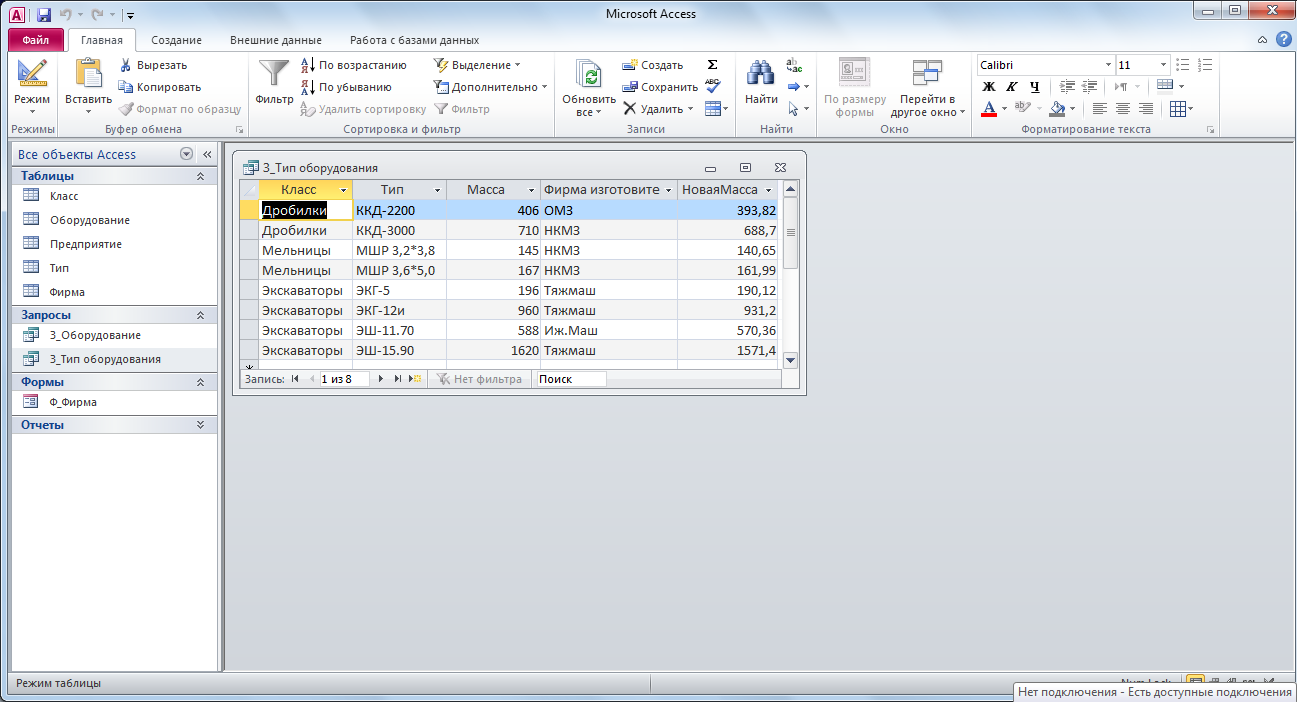Open Работа с базами данных tab
The image size is (1297, 702).
(414, 40)
